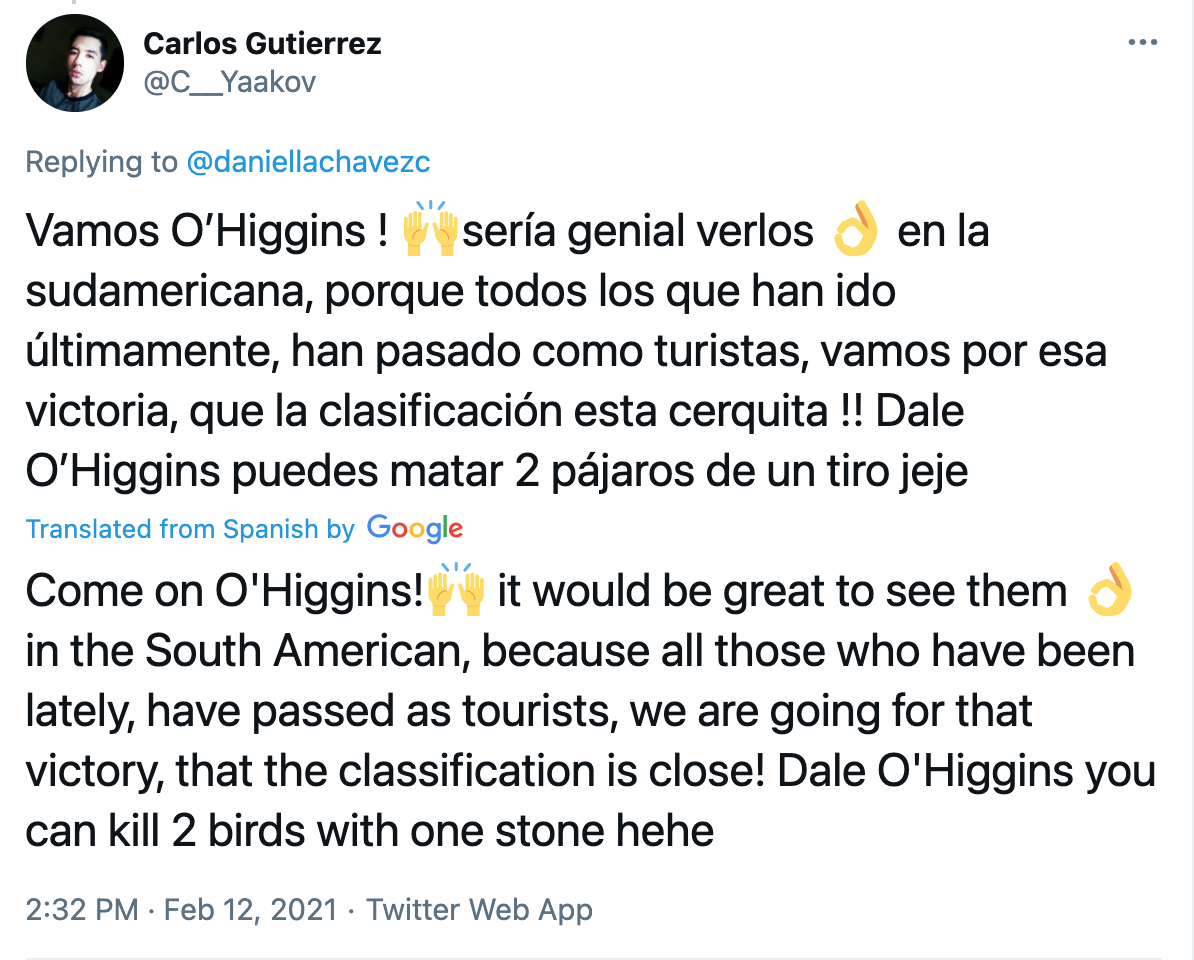Click "Vamos O'Higgins" at tweet start

click(196, 230)
